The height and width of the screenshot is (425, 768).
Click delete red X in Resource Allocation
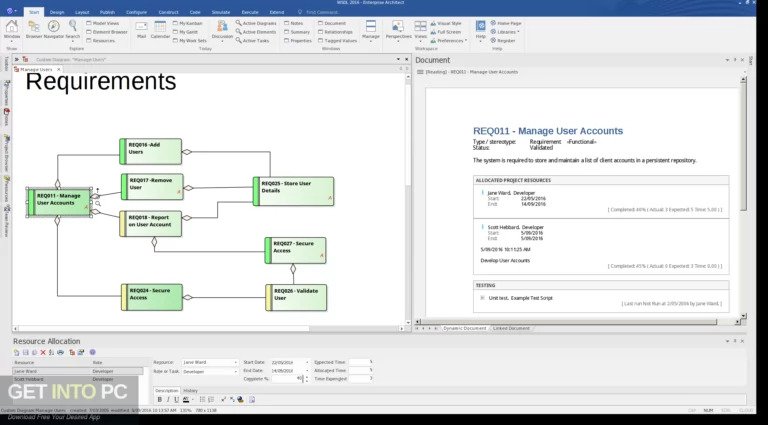tap(43, 352)
